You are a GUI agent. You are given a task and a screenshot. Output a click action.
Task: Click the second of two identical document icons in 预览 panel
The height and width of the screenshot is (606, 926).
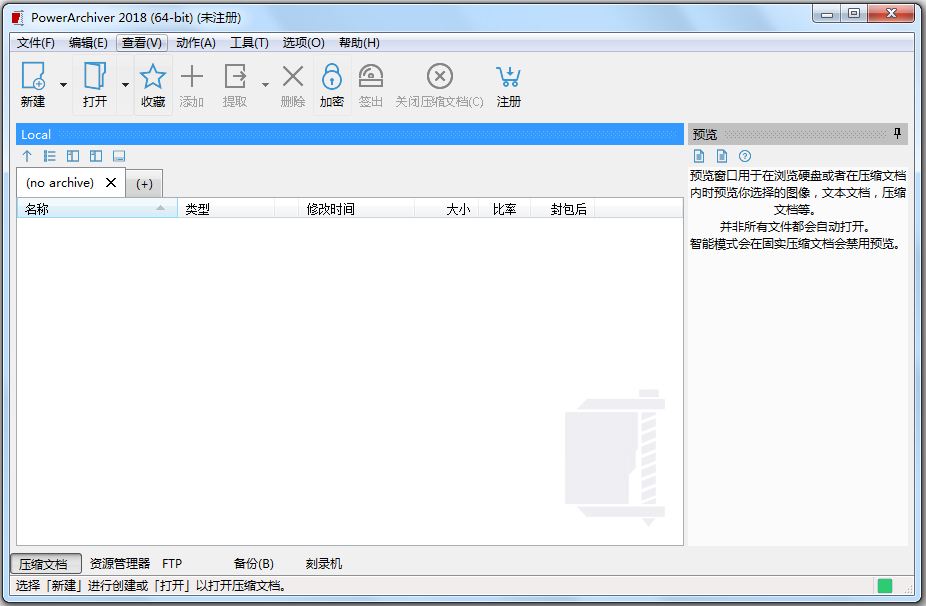(x=722, y=156)
